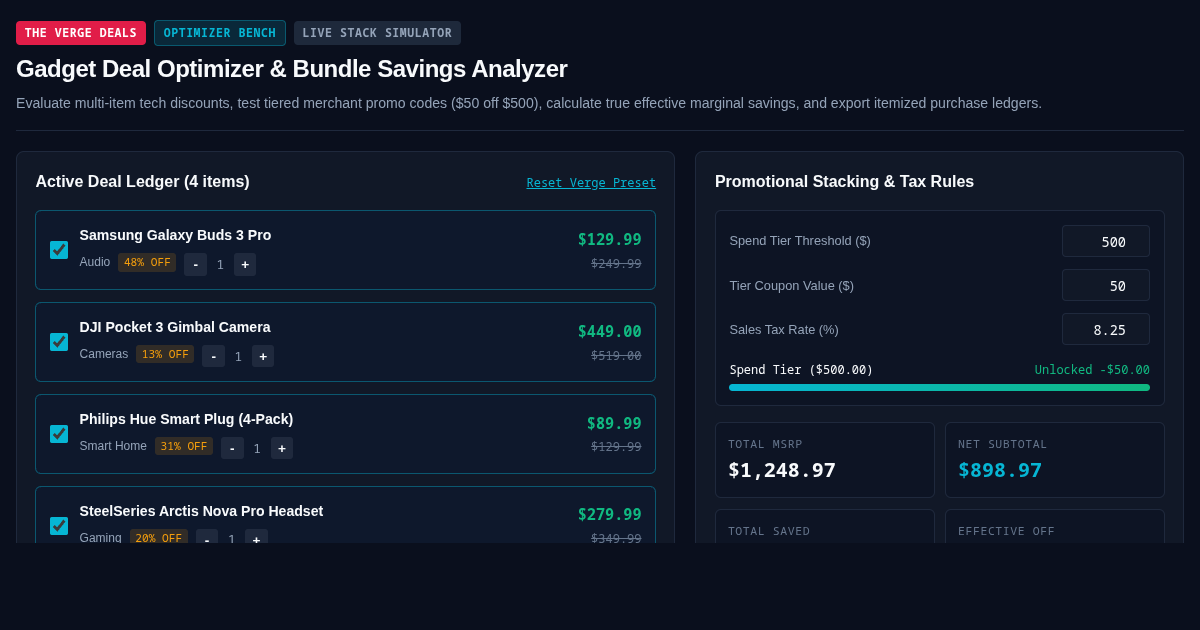Click the Promotional Stacking & Tax Rules heading
Image resolution: width=1200 pixels, height=630 pixels.
click(x=844, y=182)
